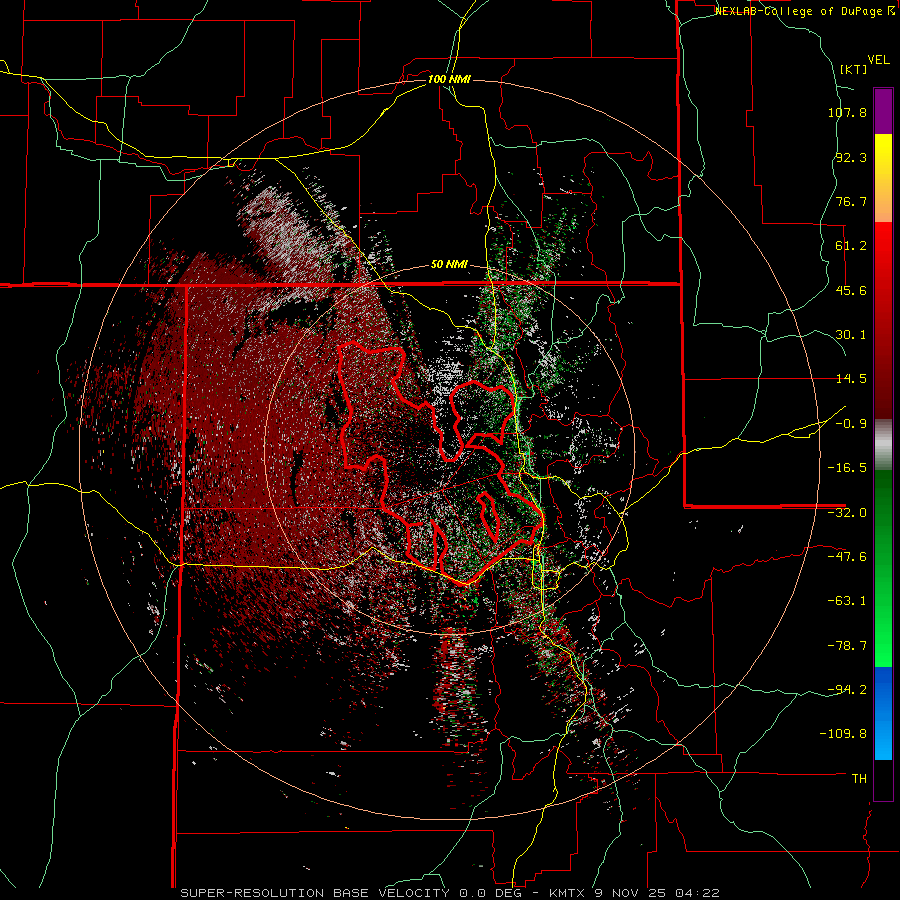Screen dimensions: 900x900
Task: Click the 50 NMI range ring label
Action: coord(449,265)
